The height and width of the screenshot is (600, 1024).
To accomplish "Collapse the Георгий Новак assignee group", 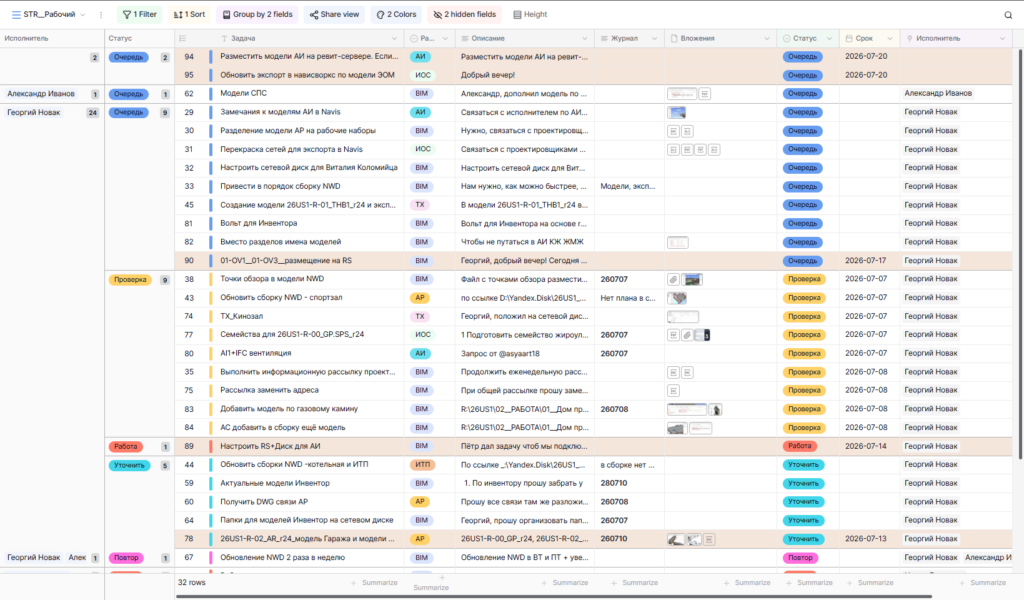I will coord(33,112).
